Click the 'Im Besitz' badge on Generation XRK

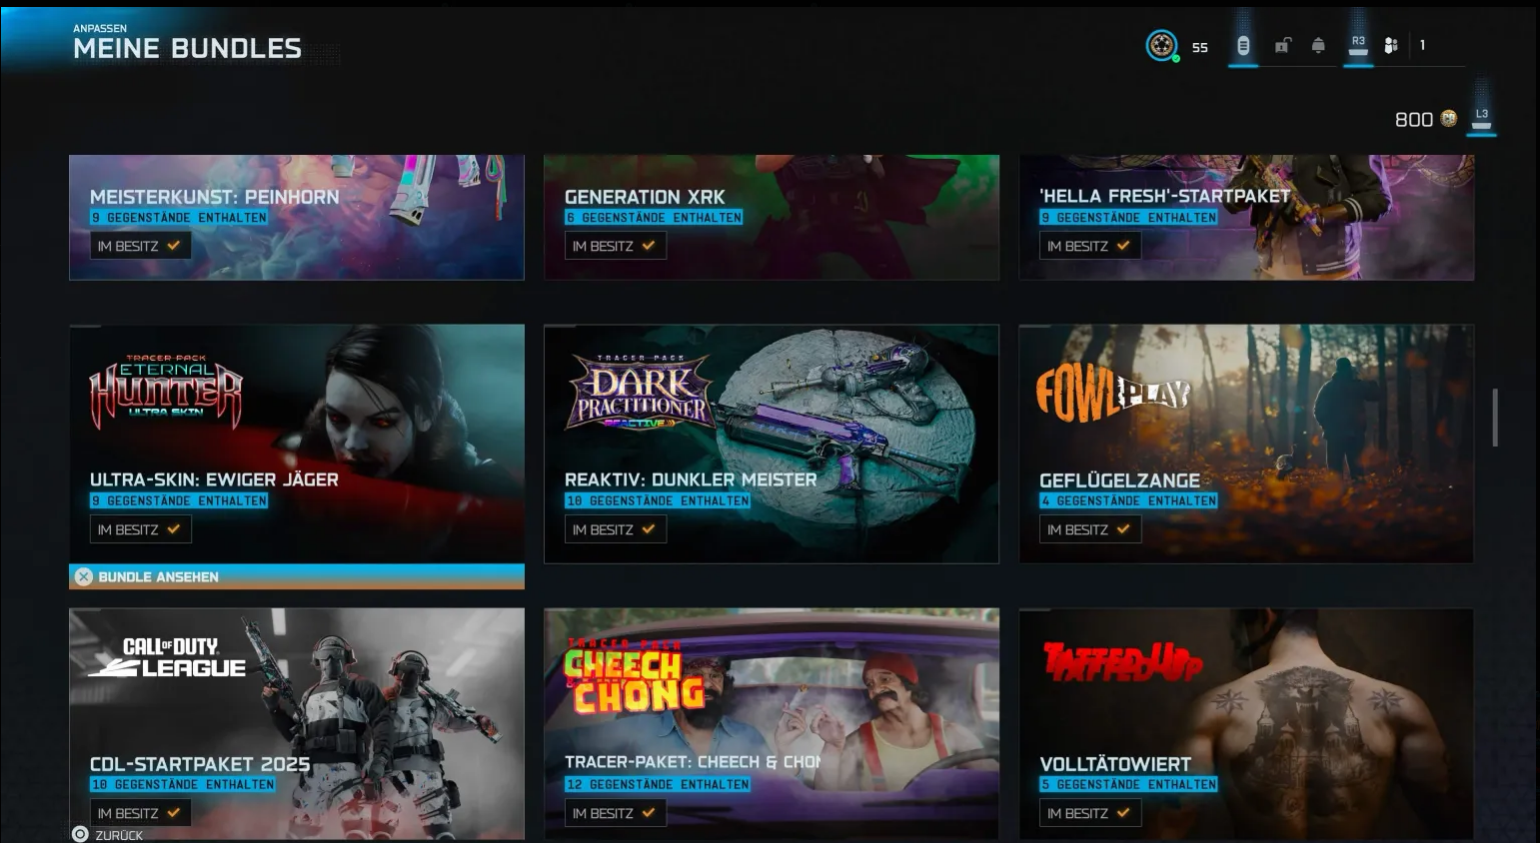[615, 246]
